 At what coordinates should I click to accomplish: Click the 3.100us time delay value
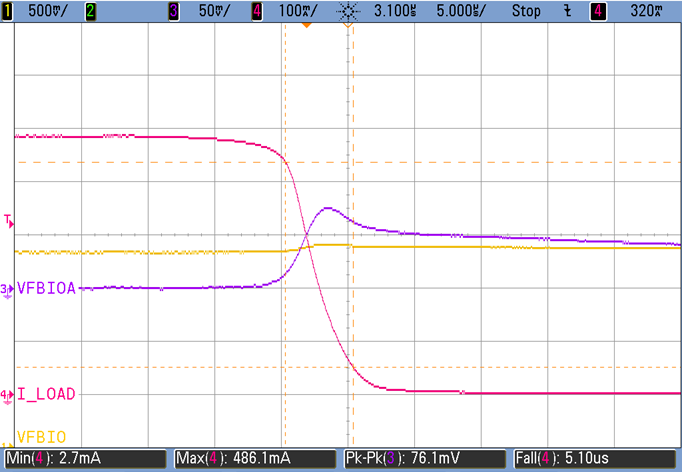coord(395,11)
